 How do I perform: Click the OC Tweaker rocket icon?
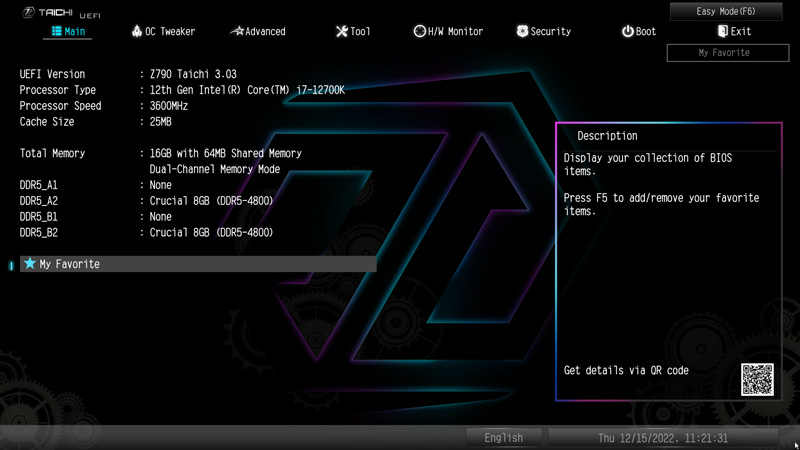(137, 31)
